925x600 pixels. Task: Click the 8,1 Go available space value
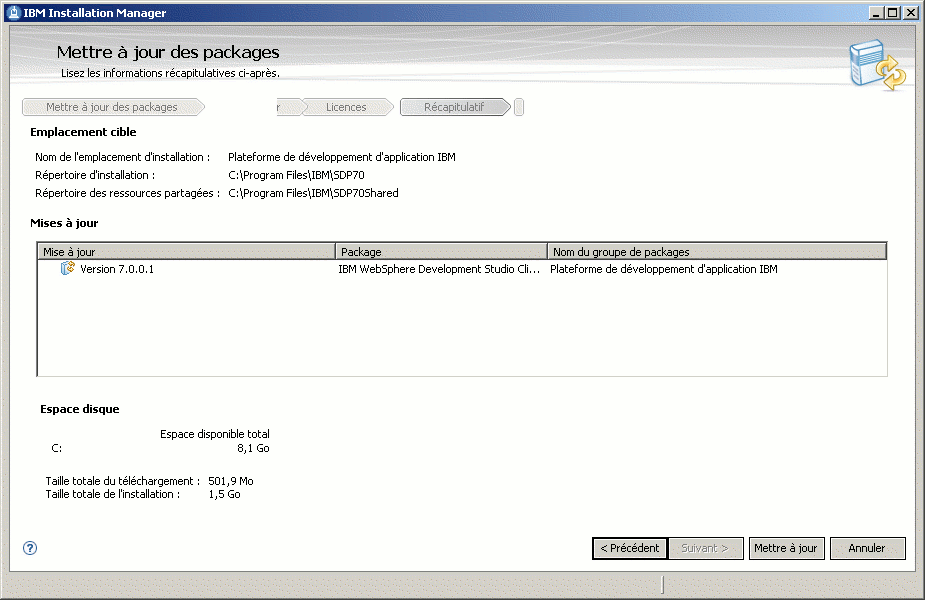coord(253,448)
